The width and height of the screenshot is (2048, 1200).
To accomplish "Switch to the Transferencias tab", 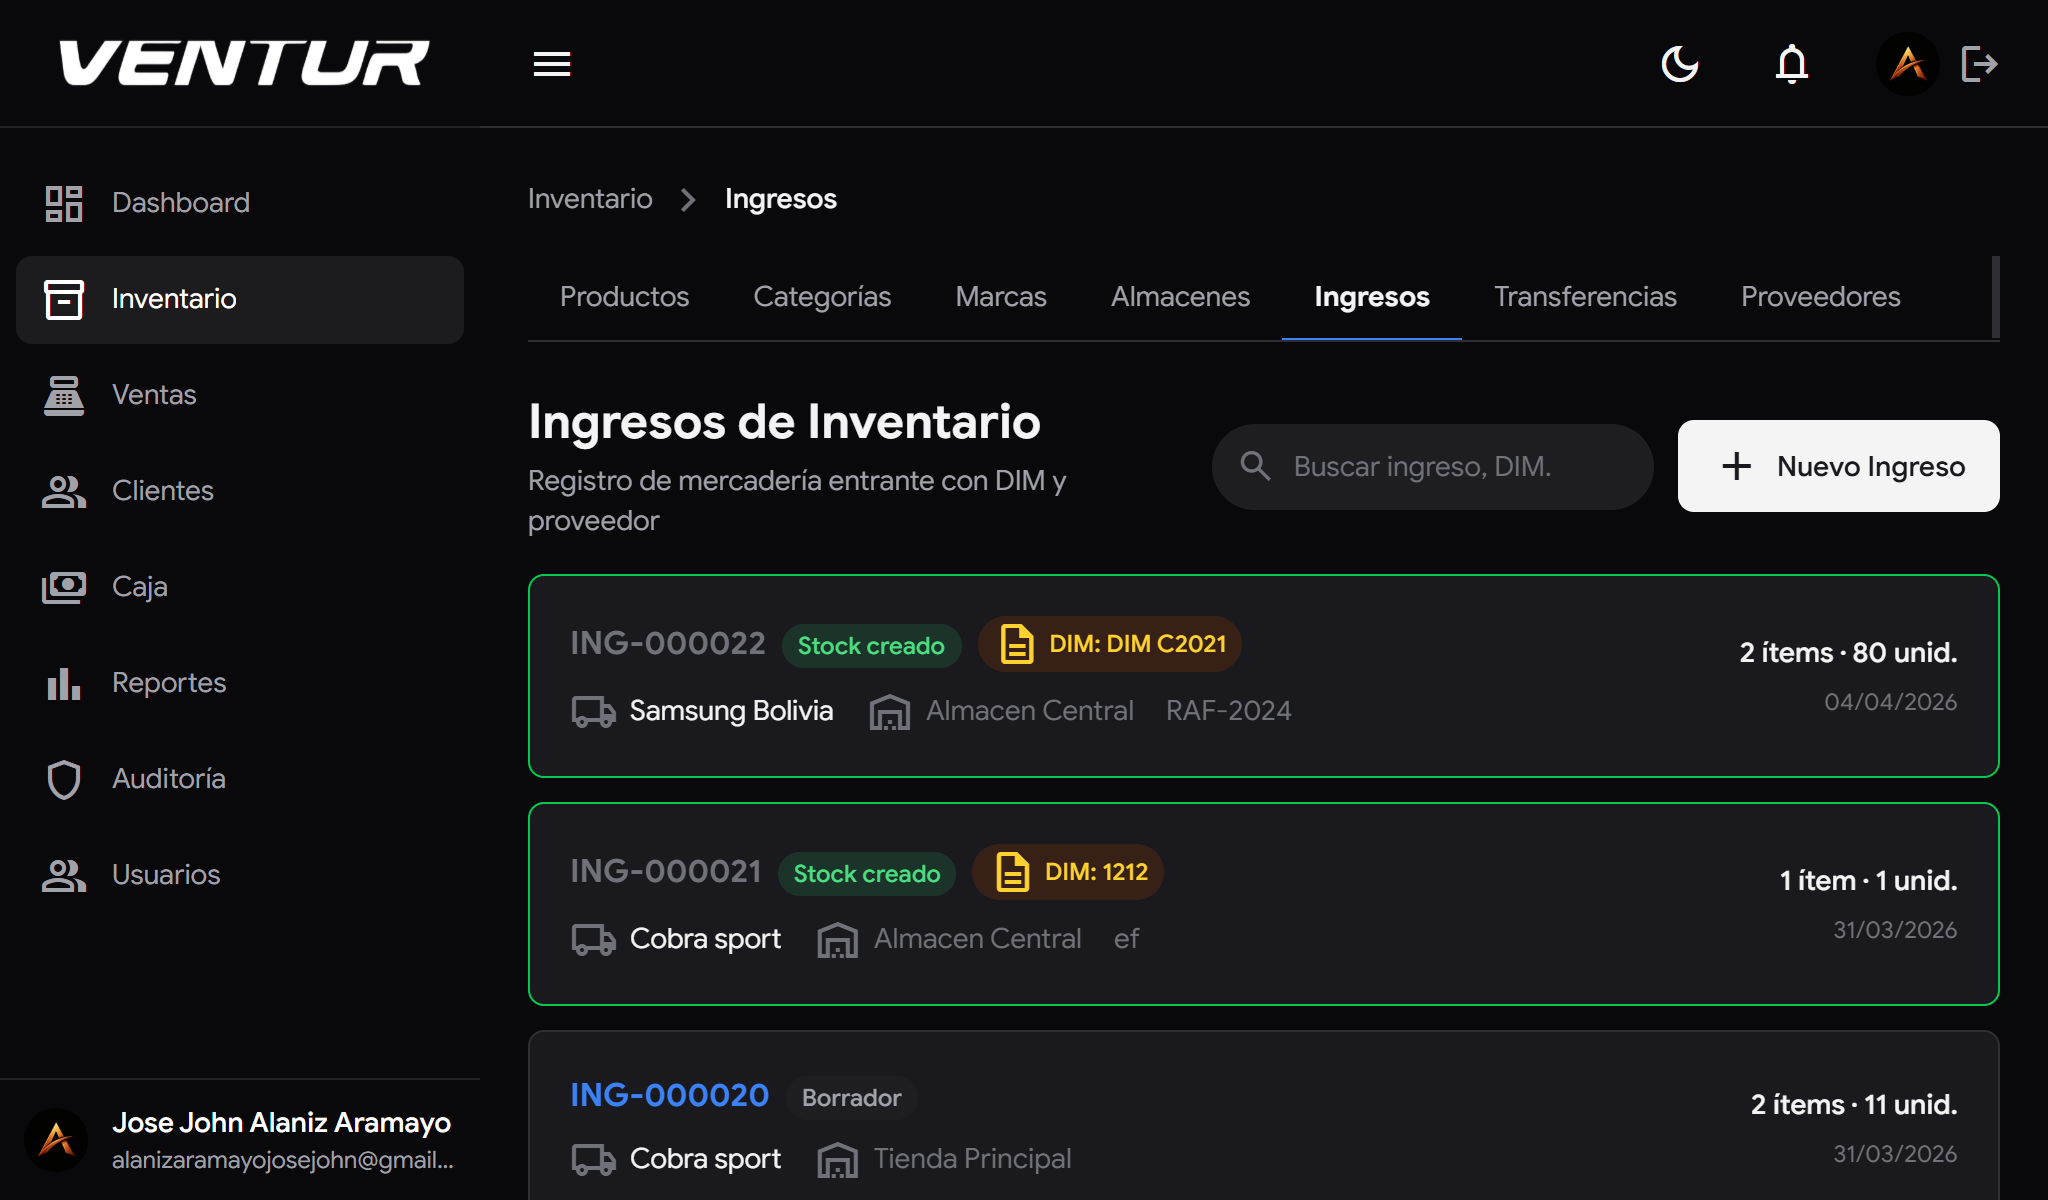I will (x=1585, y=296).
